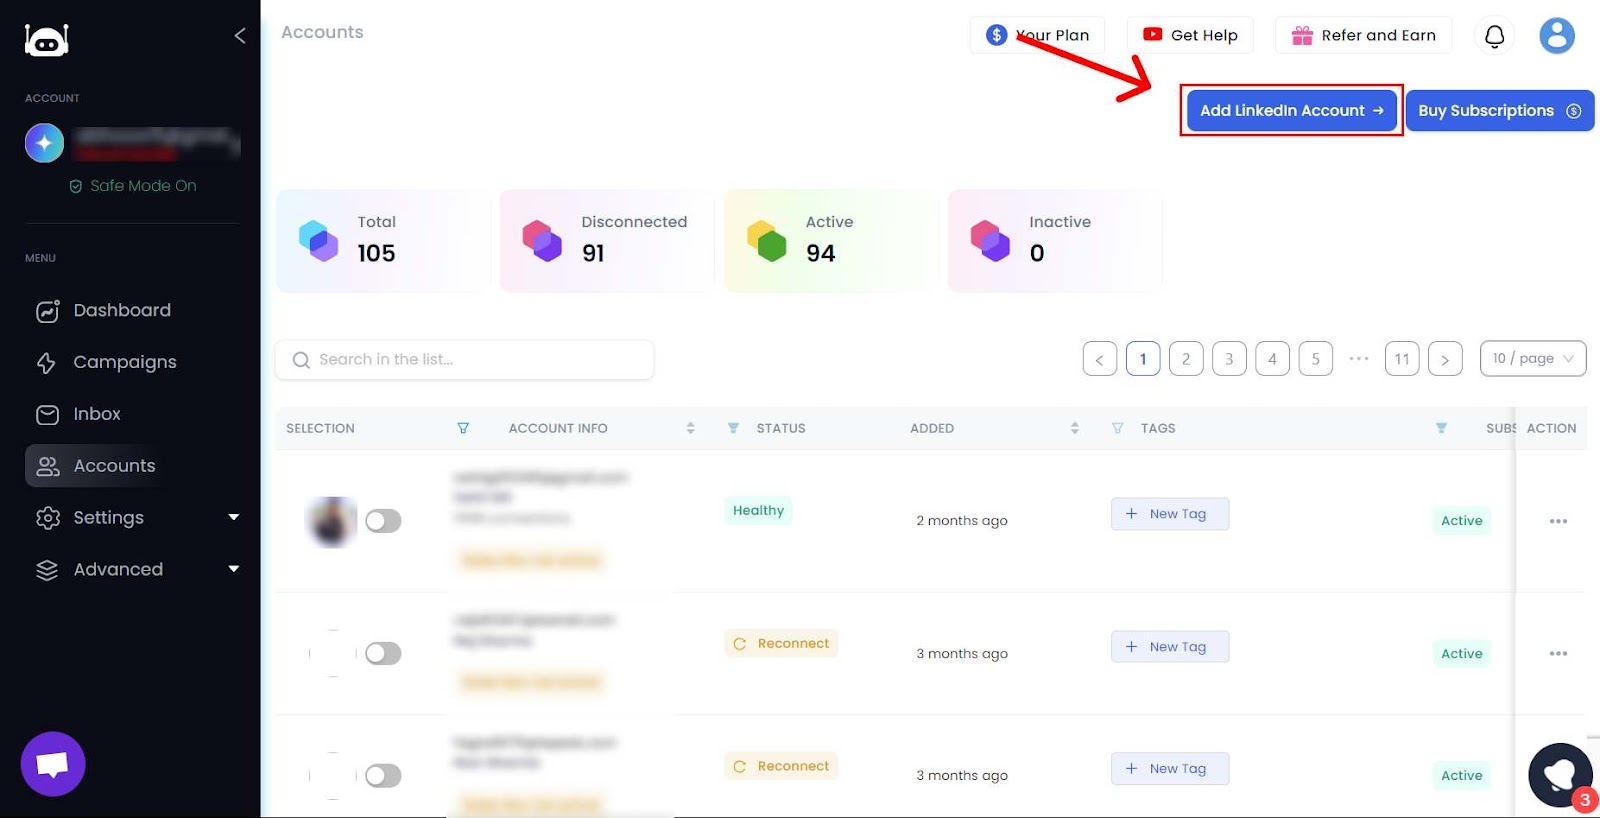Viewport: 1600px width, 818px height.
Task: Select the Inactive accounts card
Action: point(1055,241)
